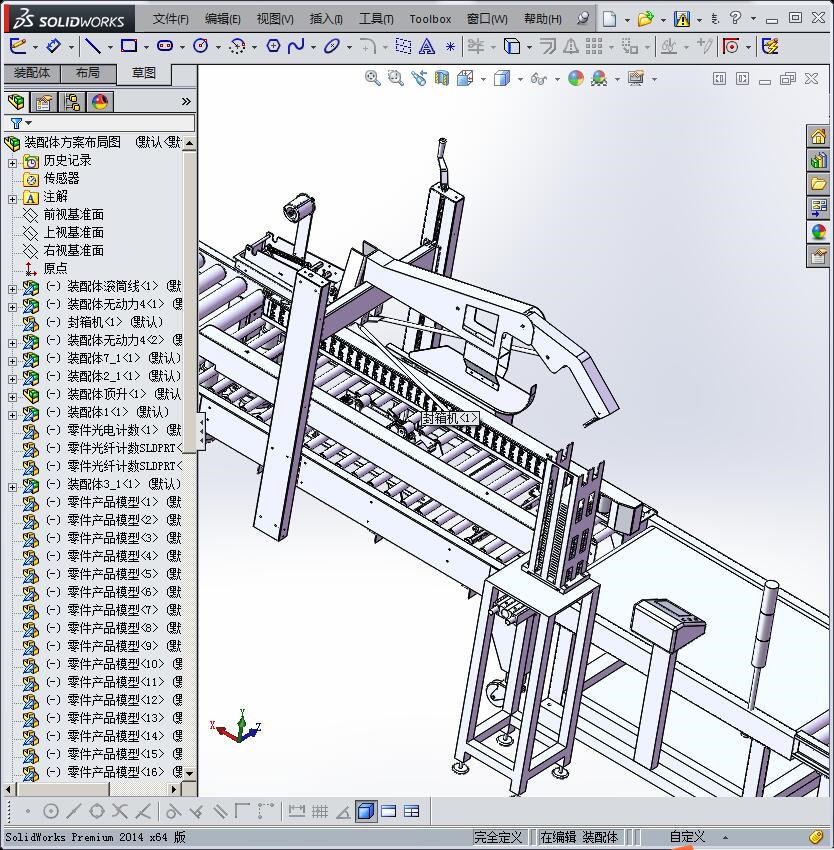The image size is (834, 850).
Task: Open the 插入 menu
Action: point(326,19)
